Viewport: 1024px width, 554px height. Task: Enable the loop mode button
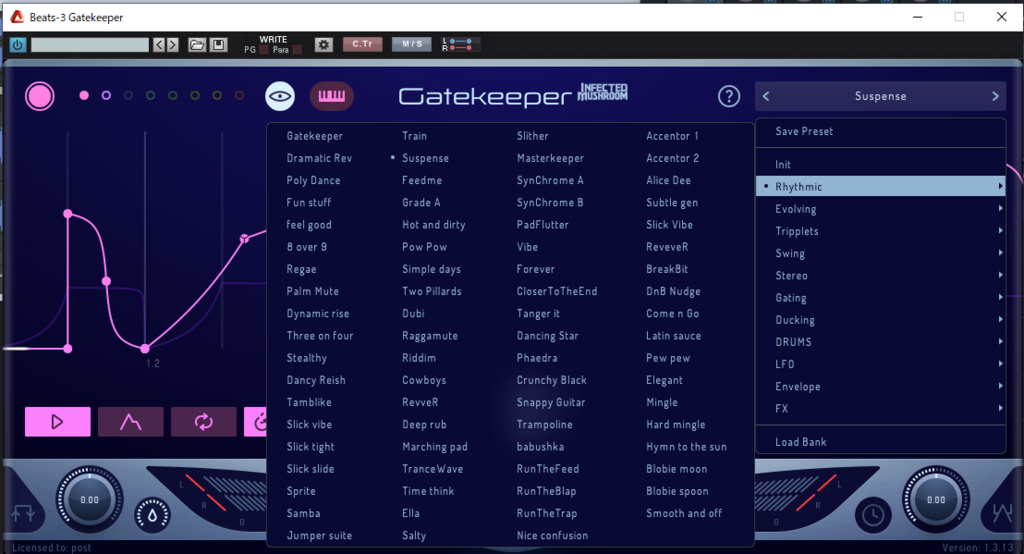204,421
